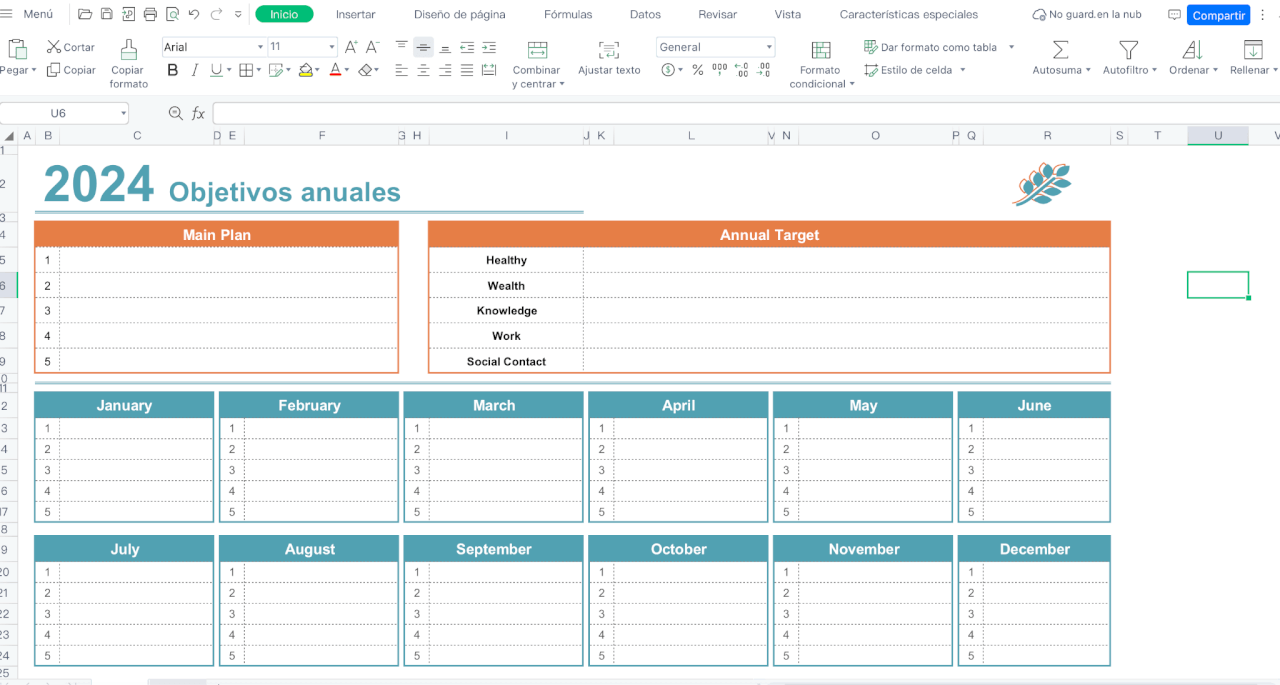Toggle italic formatting
This screenshot has height=685, width=1280.
(x=194, y=70)
